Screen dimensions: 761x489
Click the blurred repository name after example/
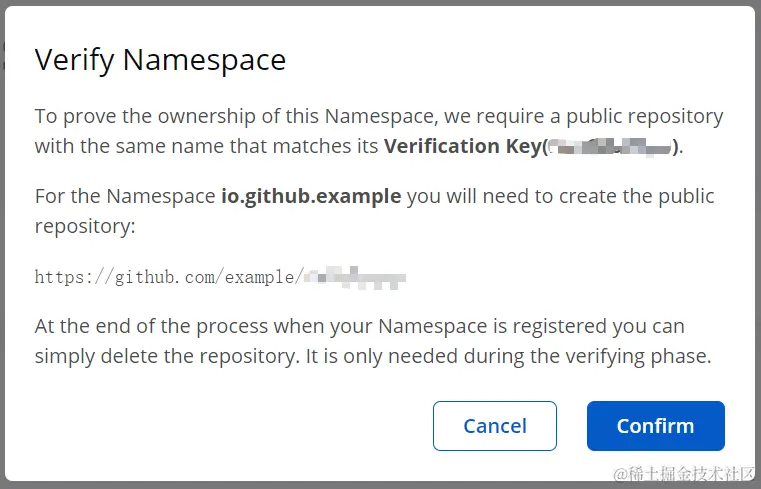pyautogui.click(x=355, y=277)
